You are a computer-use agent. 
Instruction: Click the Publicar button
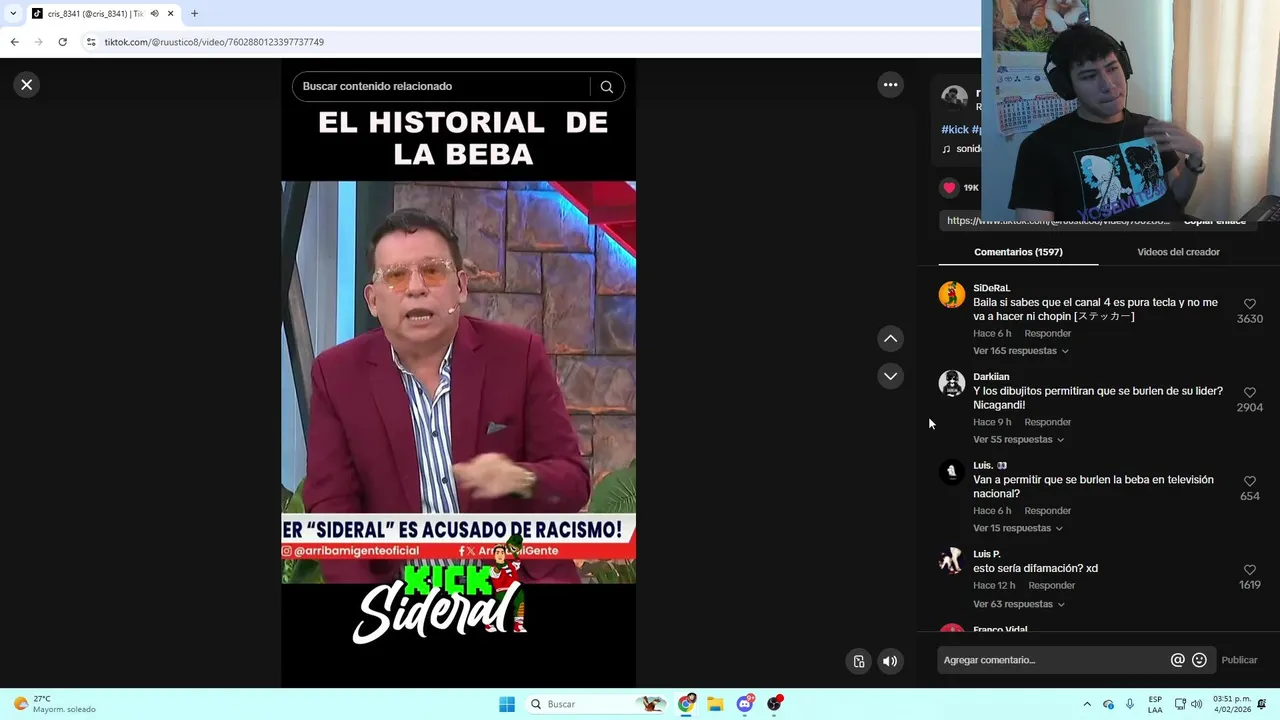click(1239, 660)
